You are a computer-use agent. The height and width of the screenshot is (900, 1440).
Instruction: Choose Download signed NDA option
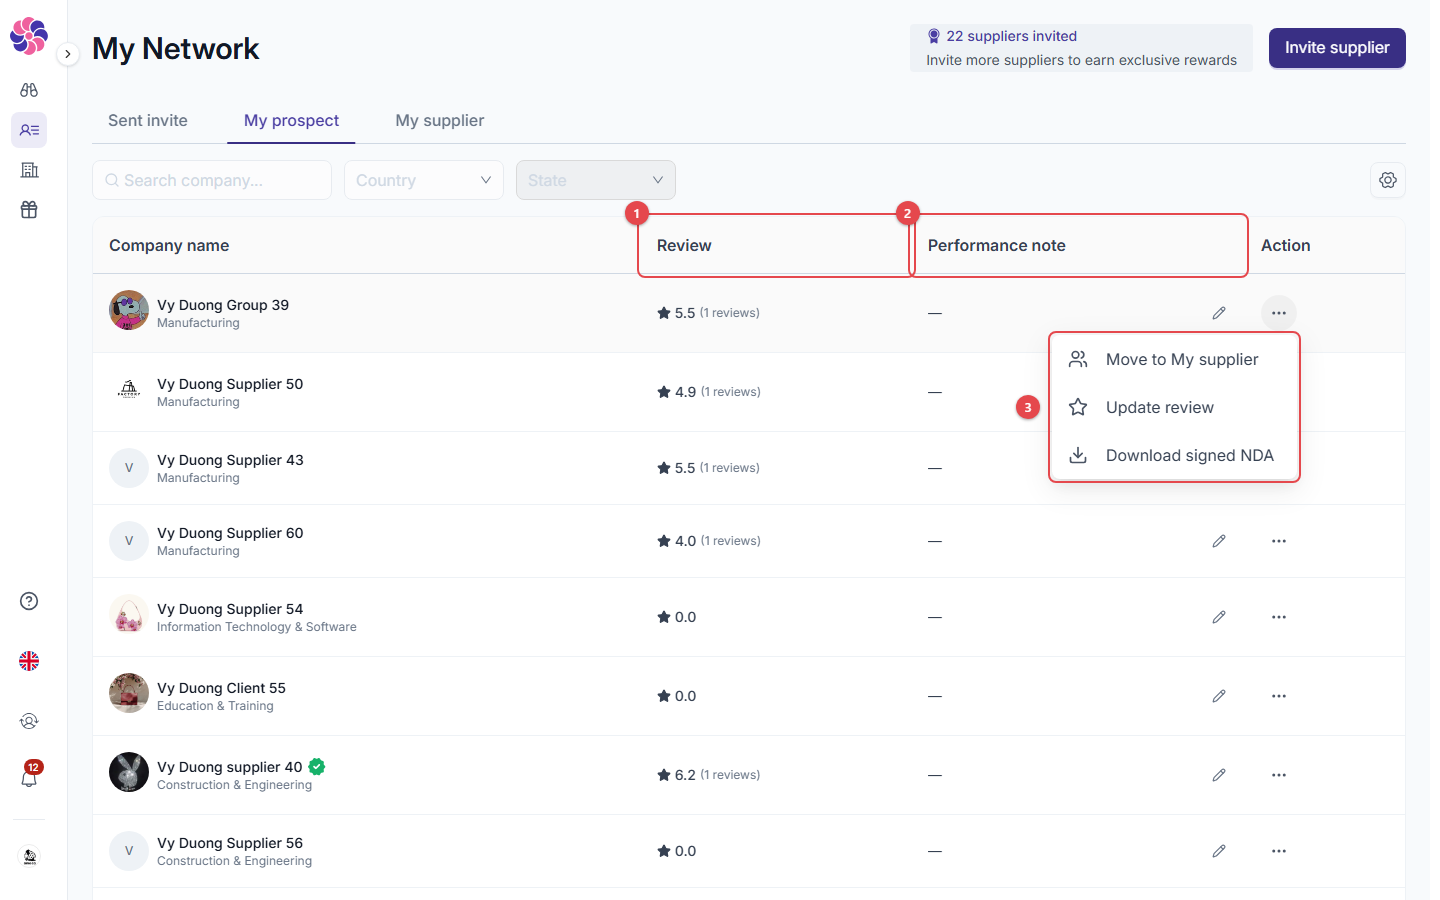1174,455
